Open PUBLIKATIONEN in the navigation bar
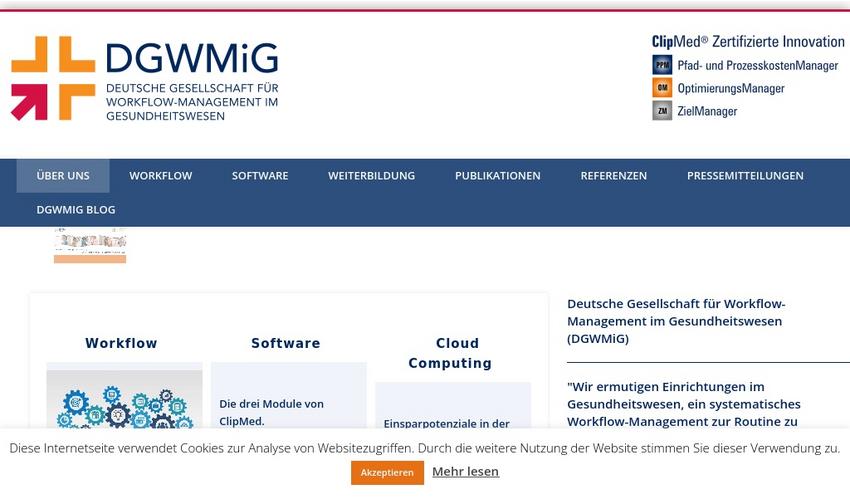850x500 pixels. pyautogui.click(x=498, y=176)
